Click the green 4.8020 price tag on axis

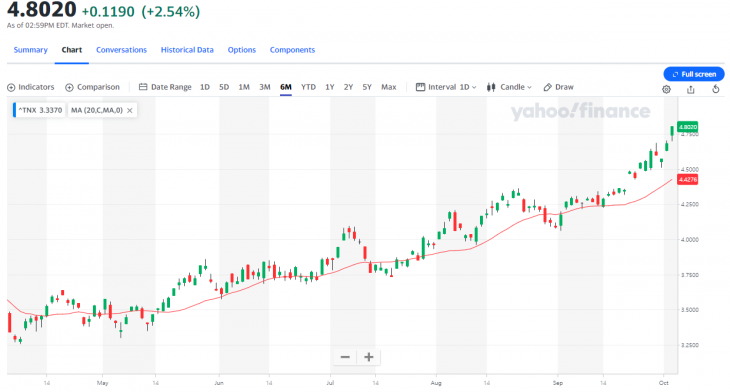pyautogui.click(x=688, y=127)
